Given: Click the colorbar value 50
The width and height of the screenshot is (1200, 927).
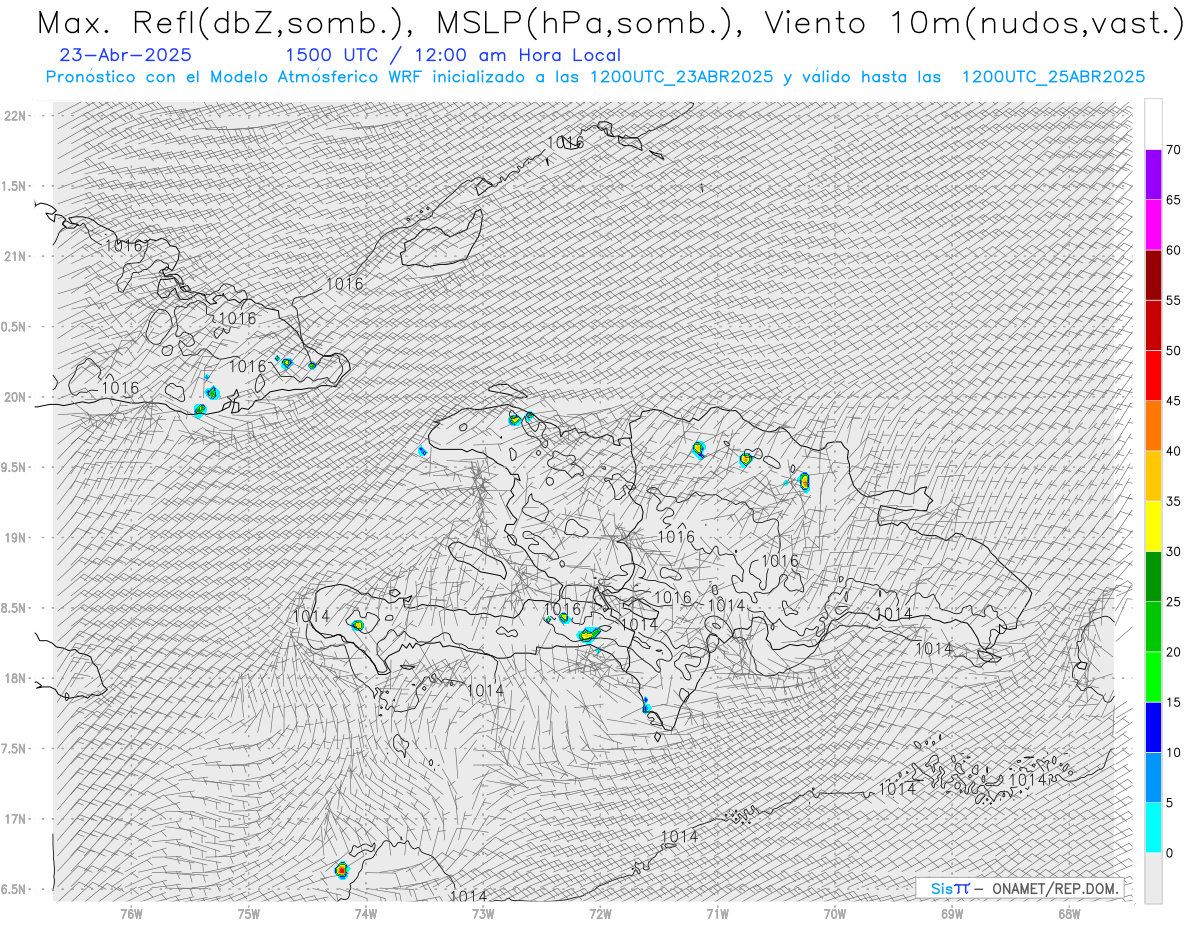Looking at the screenshot, I should tap(1174, 351).
